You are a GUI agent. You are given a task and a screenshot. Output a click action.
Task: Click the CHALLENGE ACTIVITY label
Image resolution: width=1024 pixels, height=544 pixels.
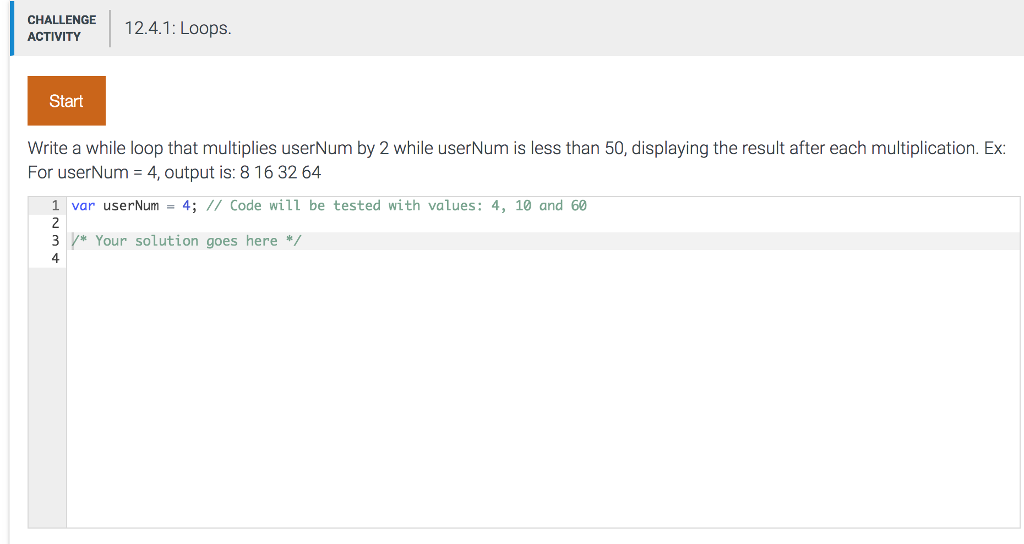click(x=62, y=28)
